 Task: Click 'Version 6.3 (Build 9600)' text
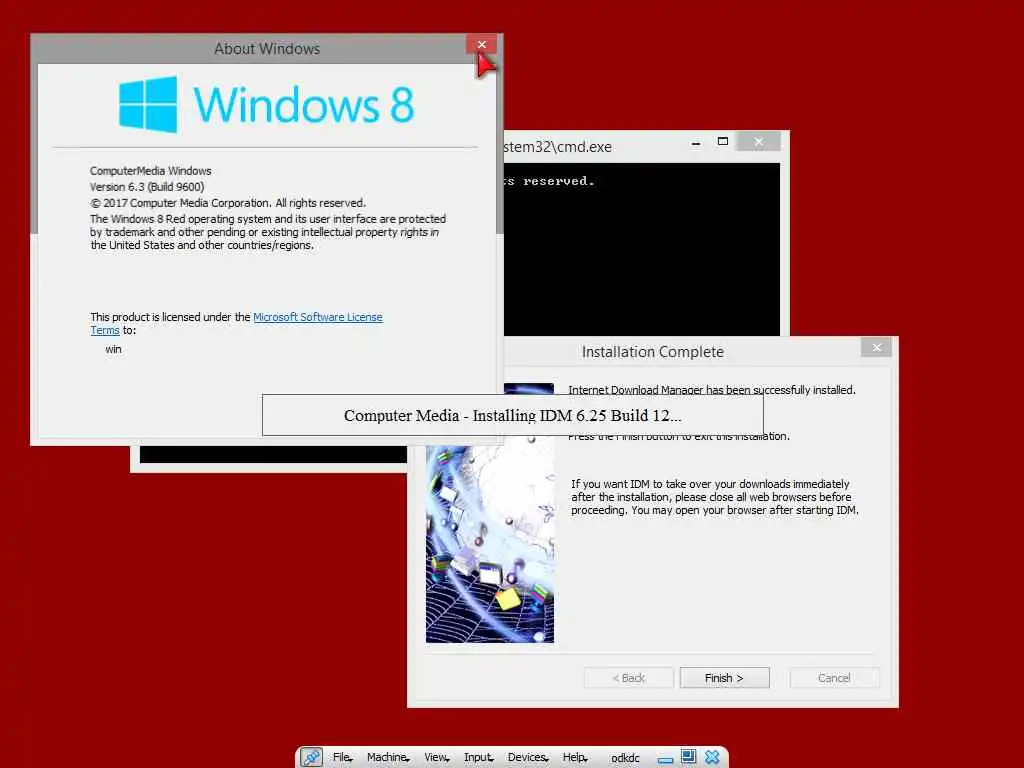pos(147,187)
